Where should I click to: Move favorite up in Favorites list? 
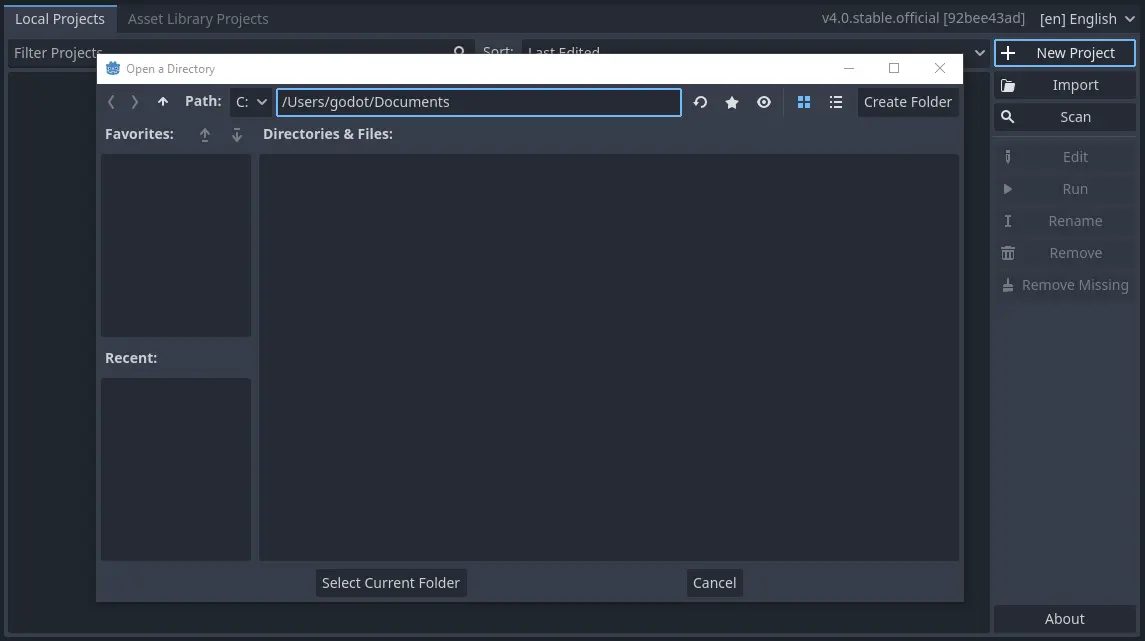click(205, 134)
